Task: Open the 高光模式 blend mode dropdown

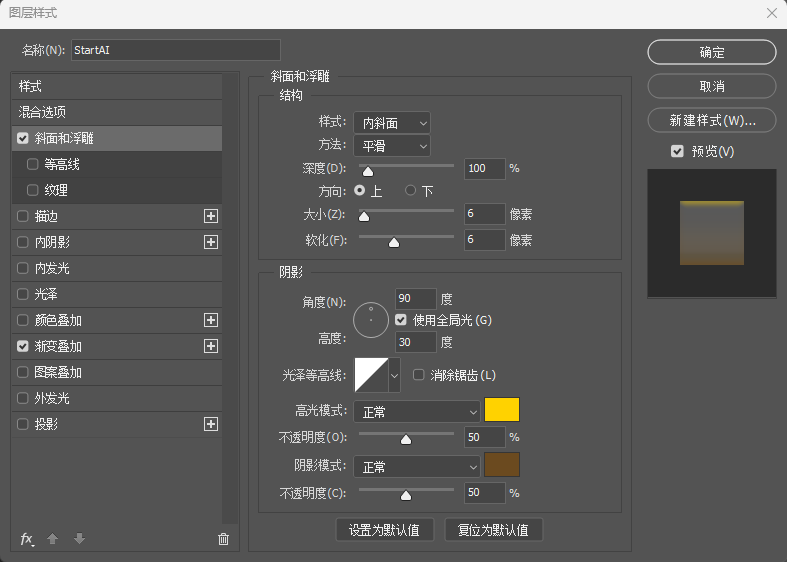Action: coord(417,412)
